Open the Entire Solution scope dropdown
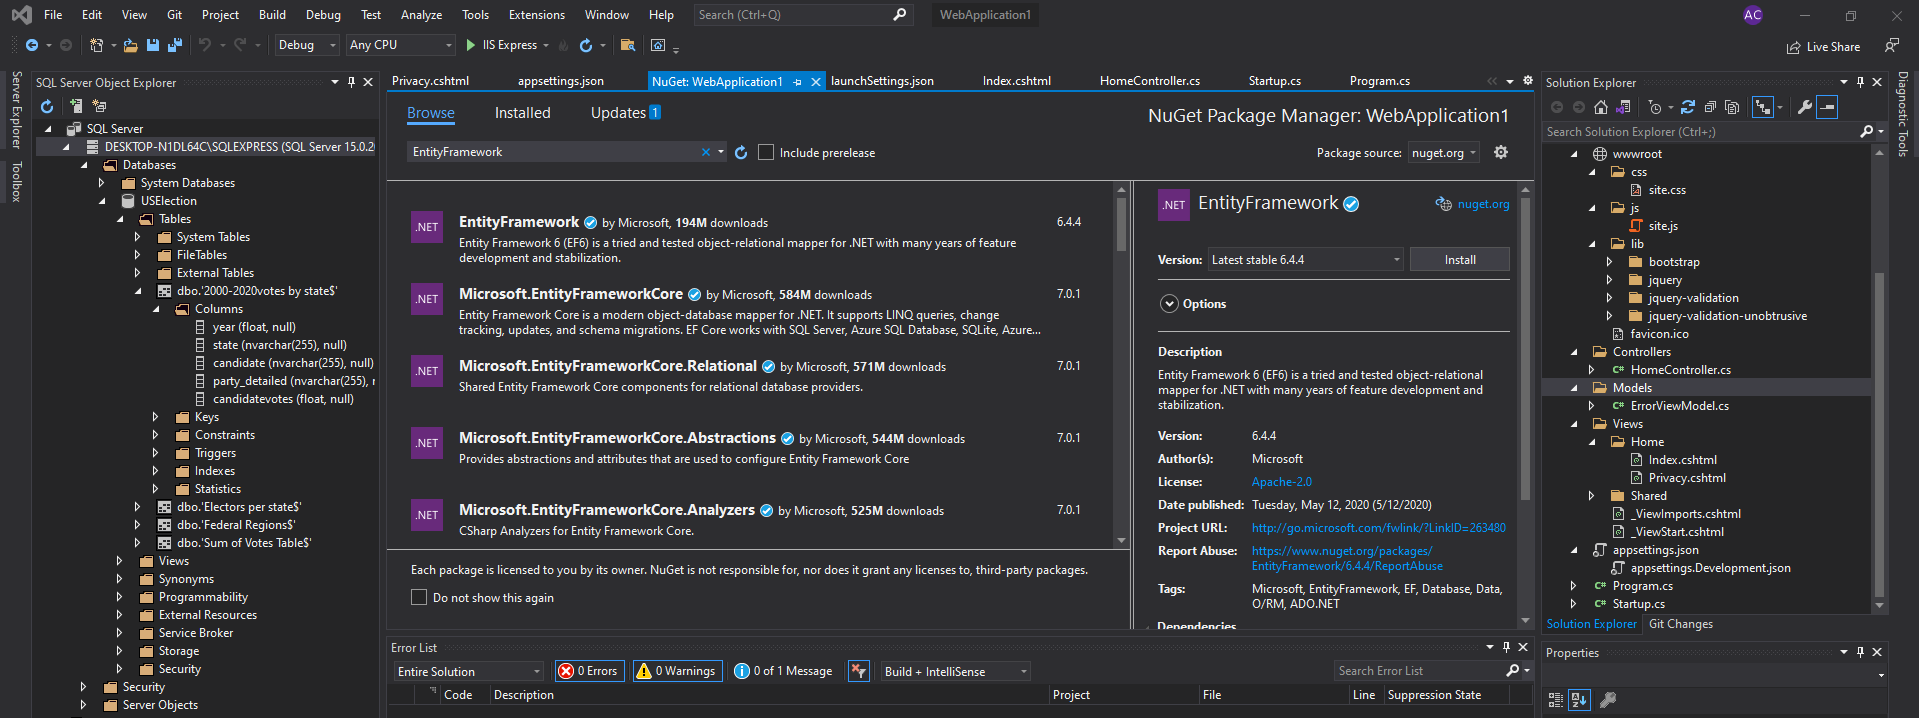1919x718 pixels. click(x=468, y=671)
